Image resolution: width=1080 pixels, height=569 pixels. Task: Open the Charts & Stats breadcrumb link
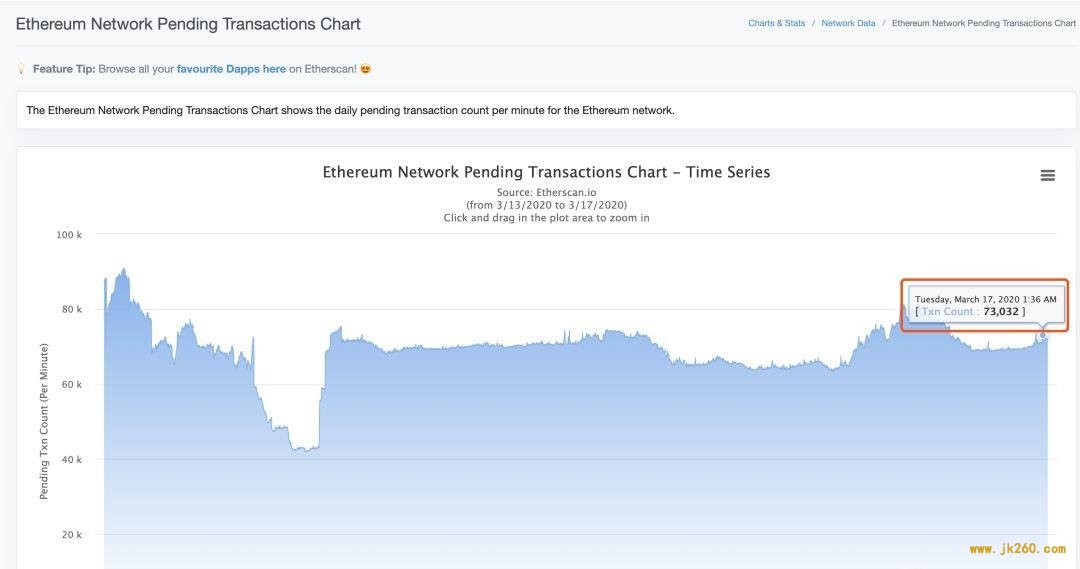[x=776, y=23]
